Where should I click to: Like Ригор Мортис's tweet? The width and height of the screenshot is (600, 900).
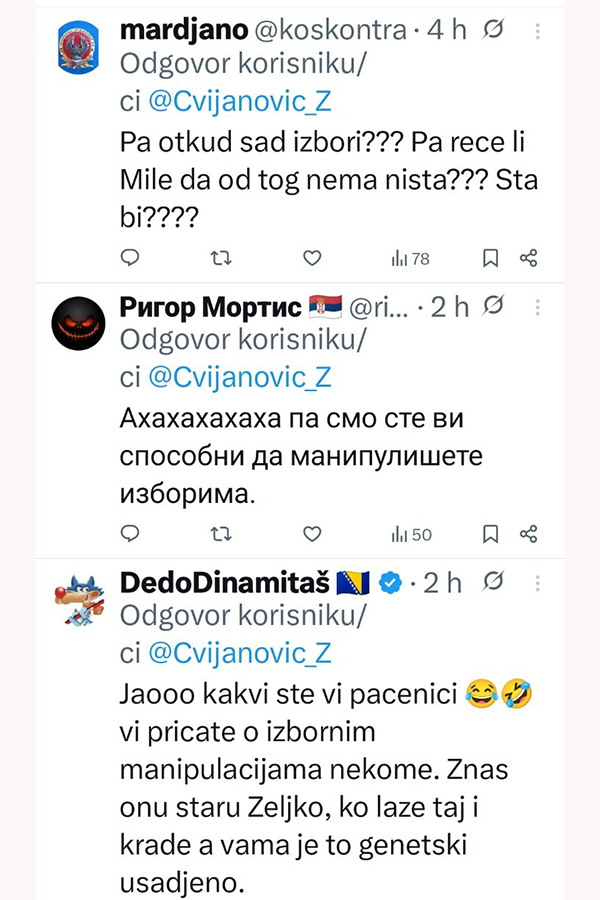coord(312,534)
